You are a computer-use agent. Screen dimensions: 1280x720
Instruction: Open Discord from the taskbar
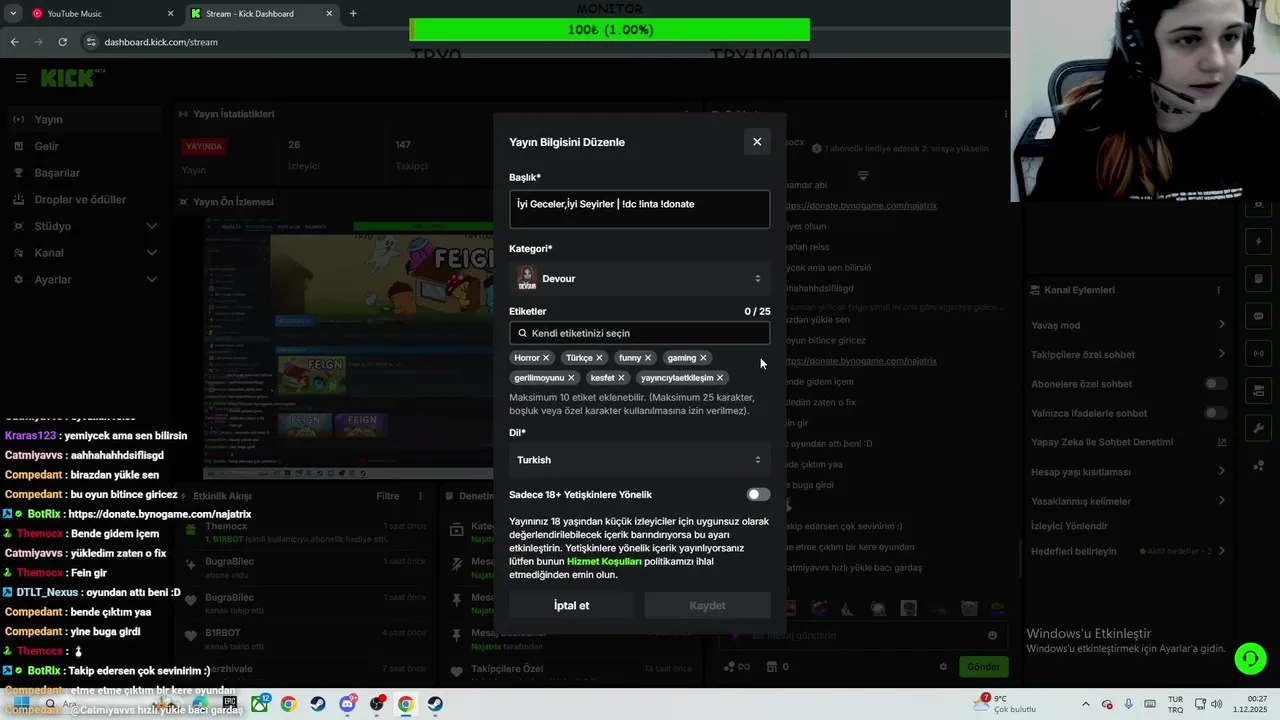(347, 704)
